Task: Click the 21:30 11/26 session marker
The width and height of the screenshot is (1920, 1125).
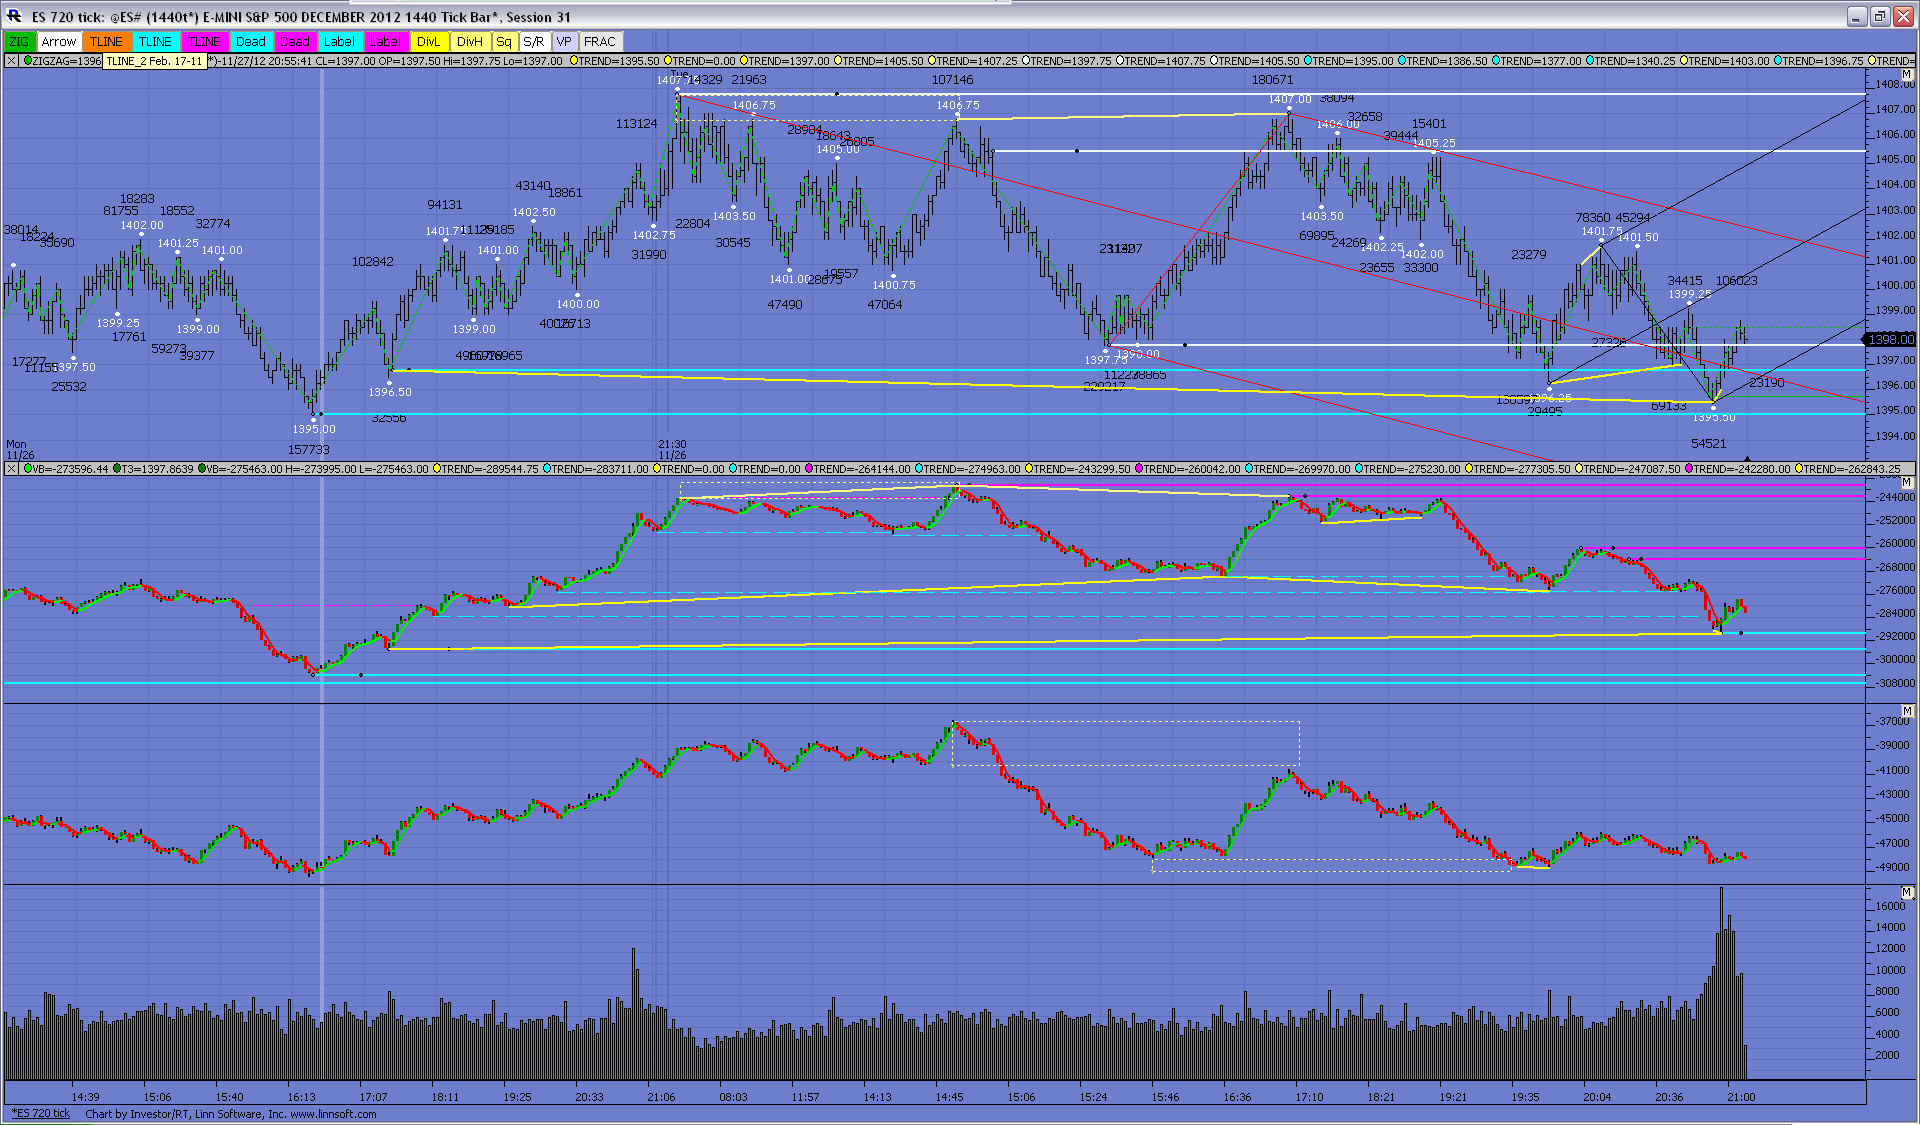Action: click(x=672, y=449)
